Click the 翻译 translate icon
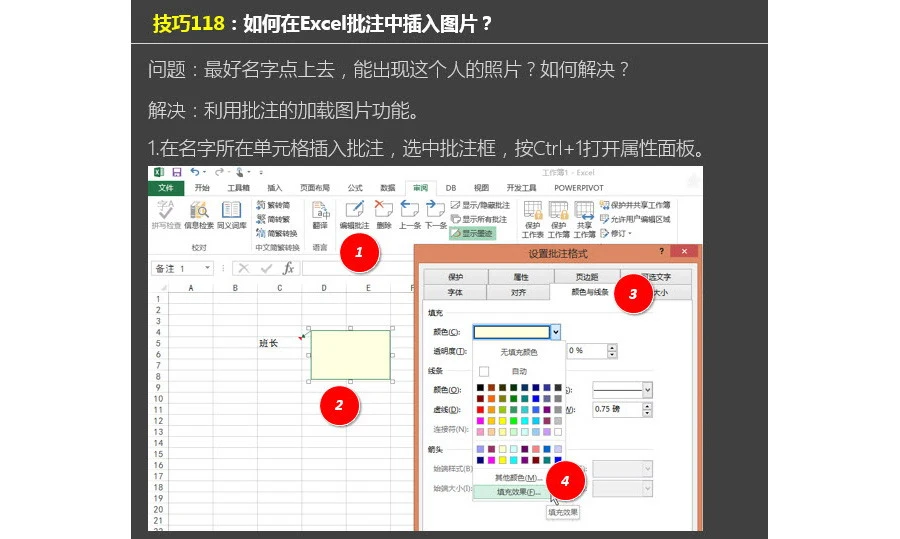This screenshot has width=900, height=539. pyautogui.click(x=320, y=215)
